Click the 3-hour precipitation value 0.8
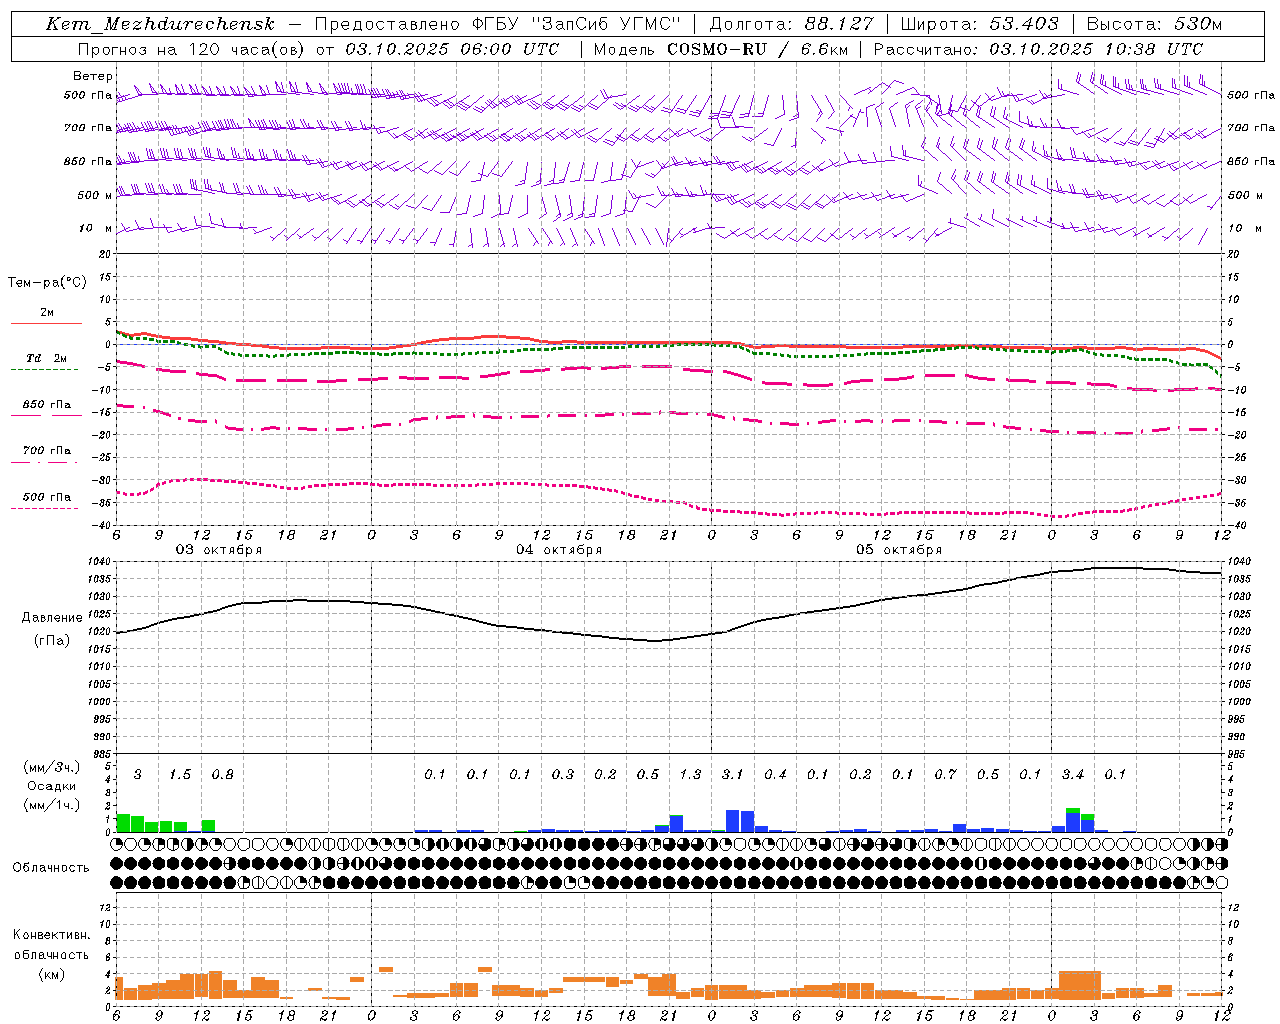 (x=222, y=775)
